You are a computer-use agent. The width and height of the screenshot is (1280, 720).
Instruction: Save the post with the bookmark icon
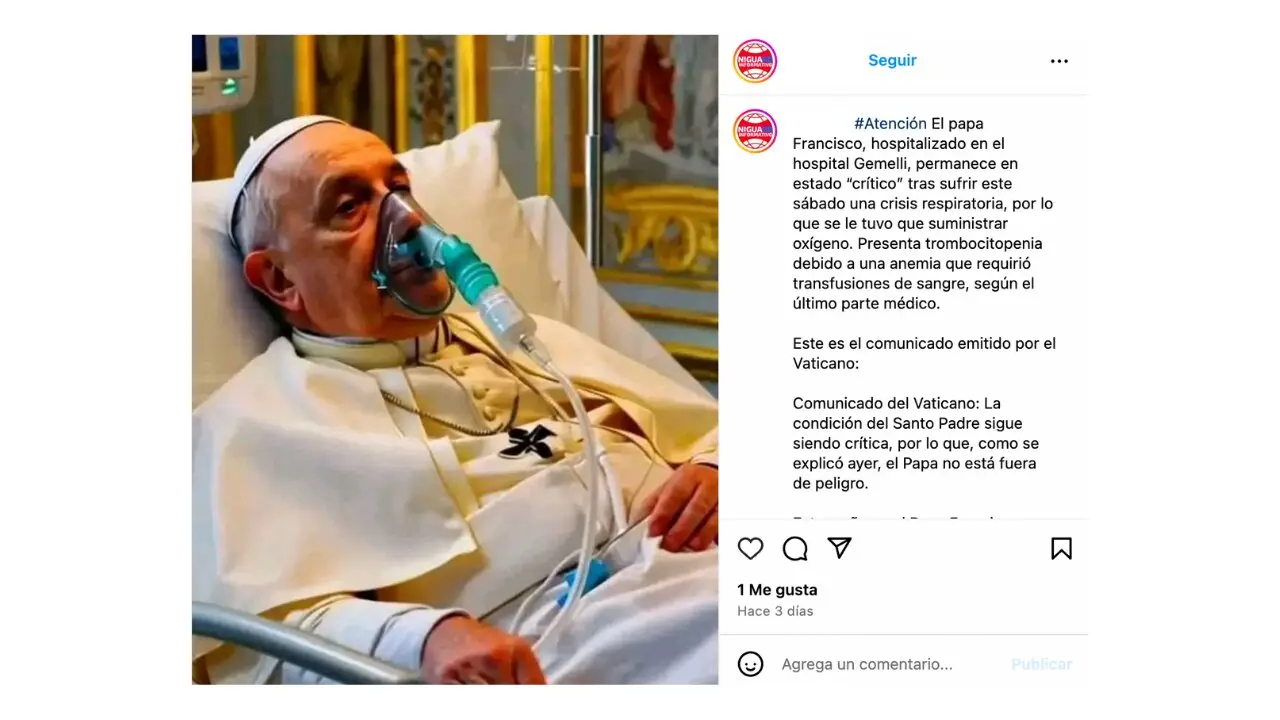pos(1061,548)
